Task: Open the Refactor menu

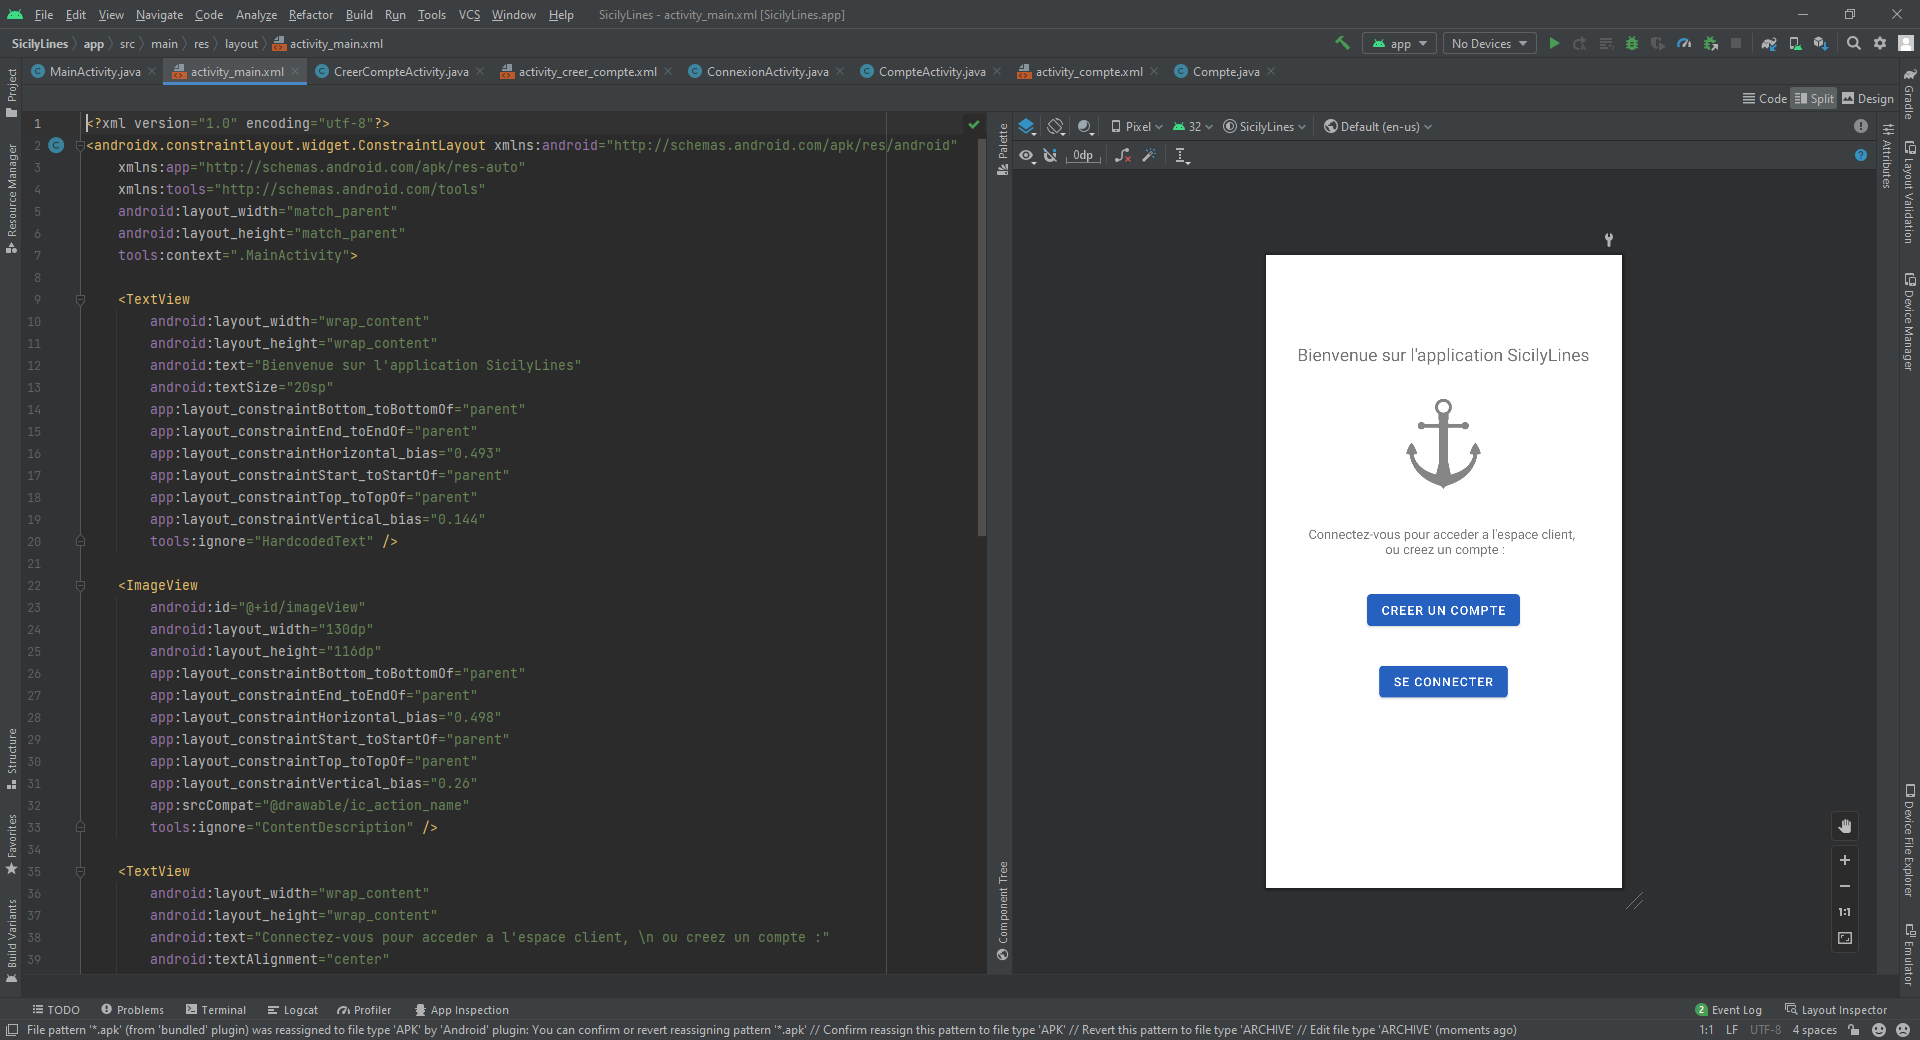Action: coord(311,14)
